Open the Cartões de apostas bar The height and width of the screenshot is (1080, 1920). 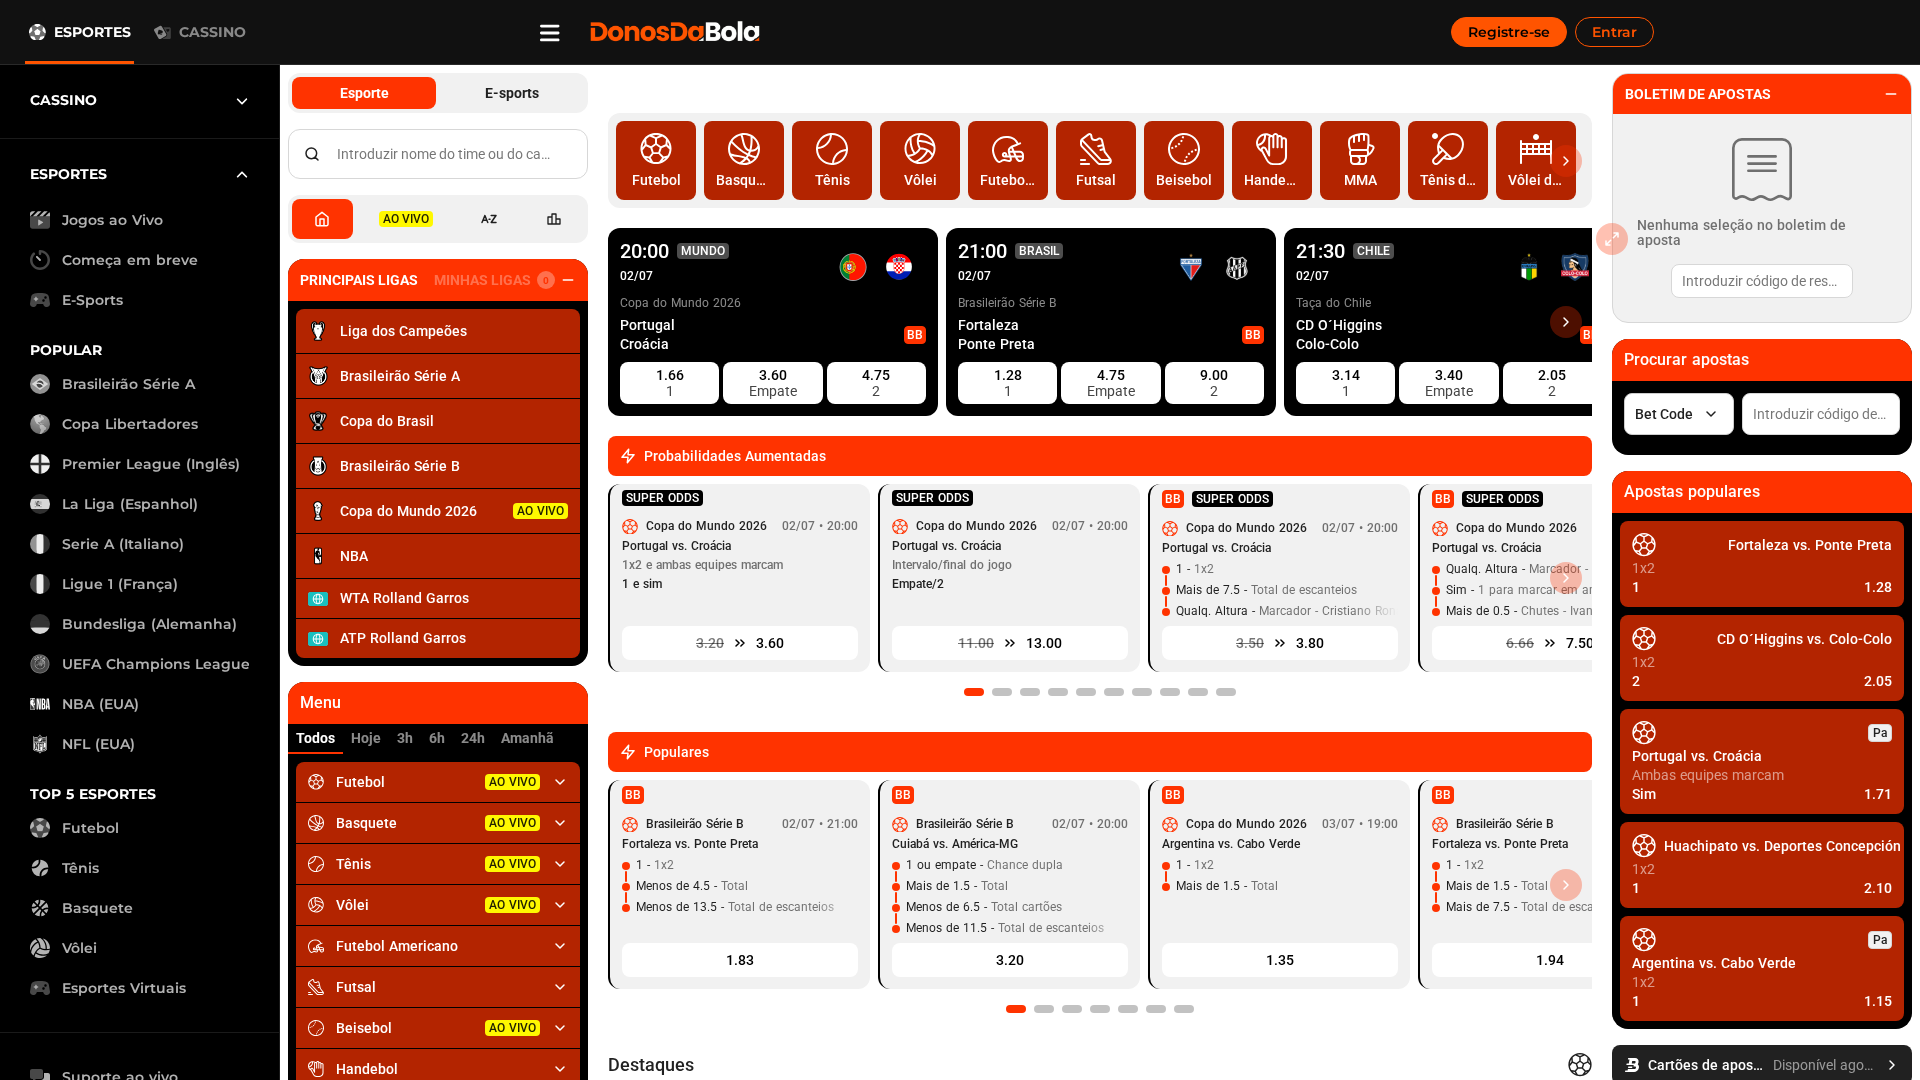pyautogui.click(x=1762, y=1065)
